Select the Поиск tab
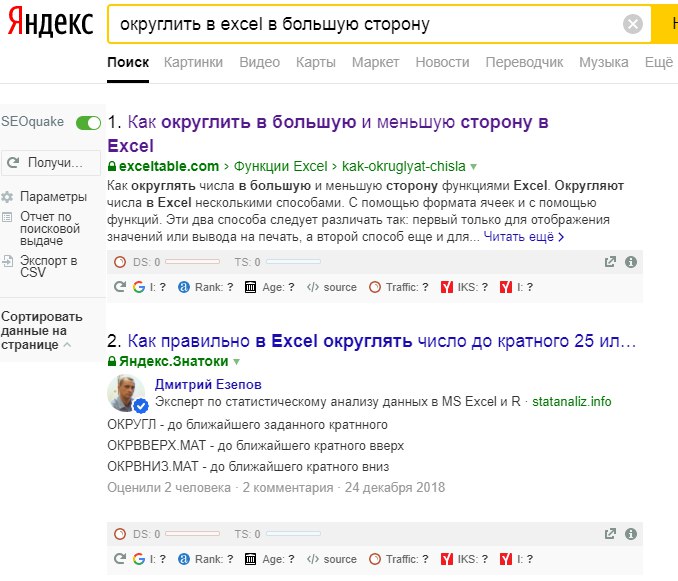678x581 pixels. click(128, 62)
